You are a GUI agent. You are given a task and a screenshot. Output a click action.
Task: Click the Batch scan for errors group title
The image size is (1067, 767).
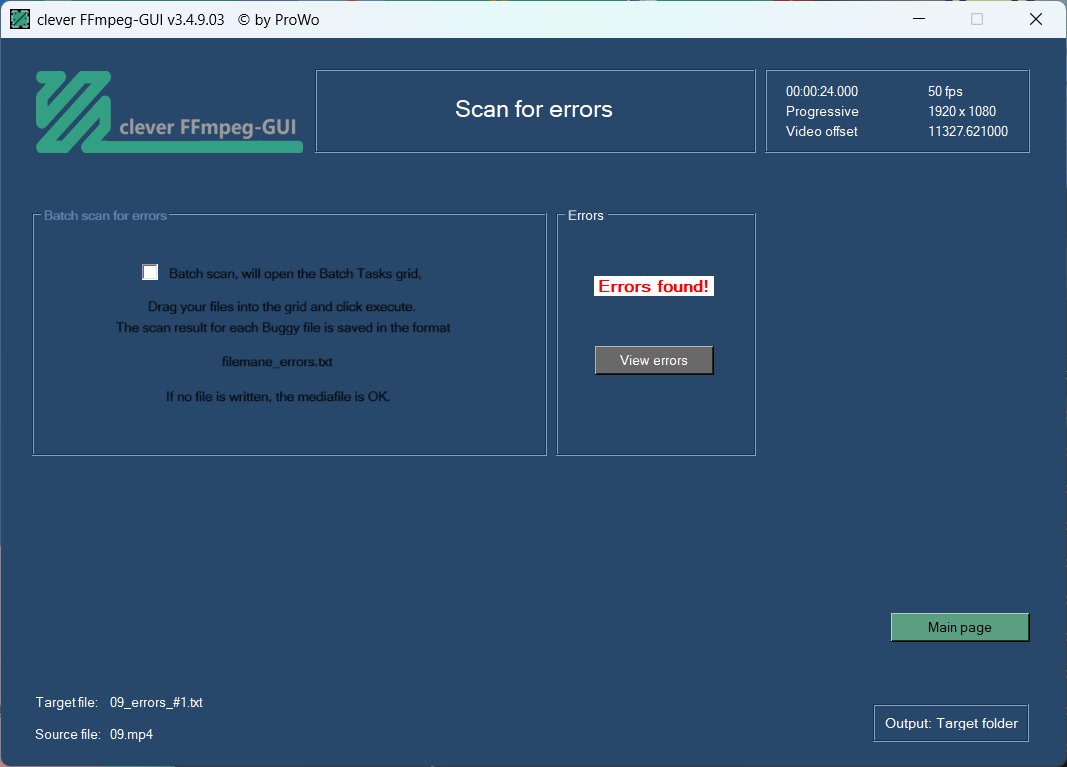pos(105,215)
